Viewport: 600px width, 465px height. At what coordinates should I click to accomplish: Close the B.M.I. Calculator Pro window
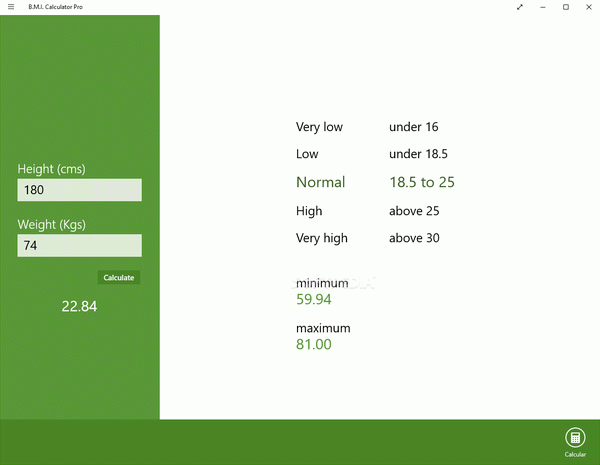(588, 7)
